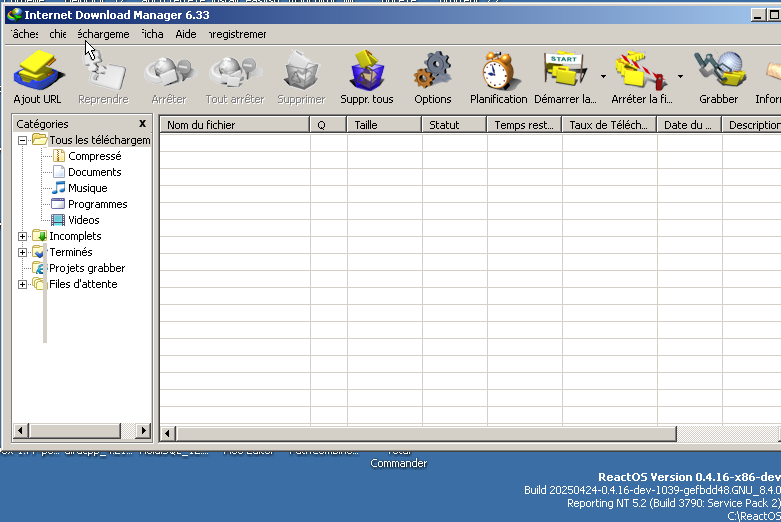Viewport: 781px width, 522px height.
Task: Collapse the Tous les téléchargements tree node
Action: [x=22, y=140]
